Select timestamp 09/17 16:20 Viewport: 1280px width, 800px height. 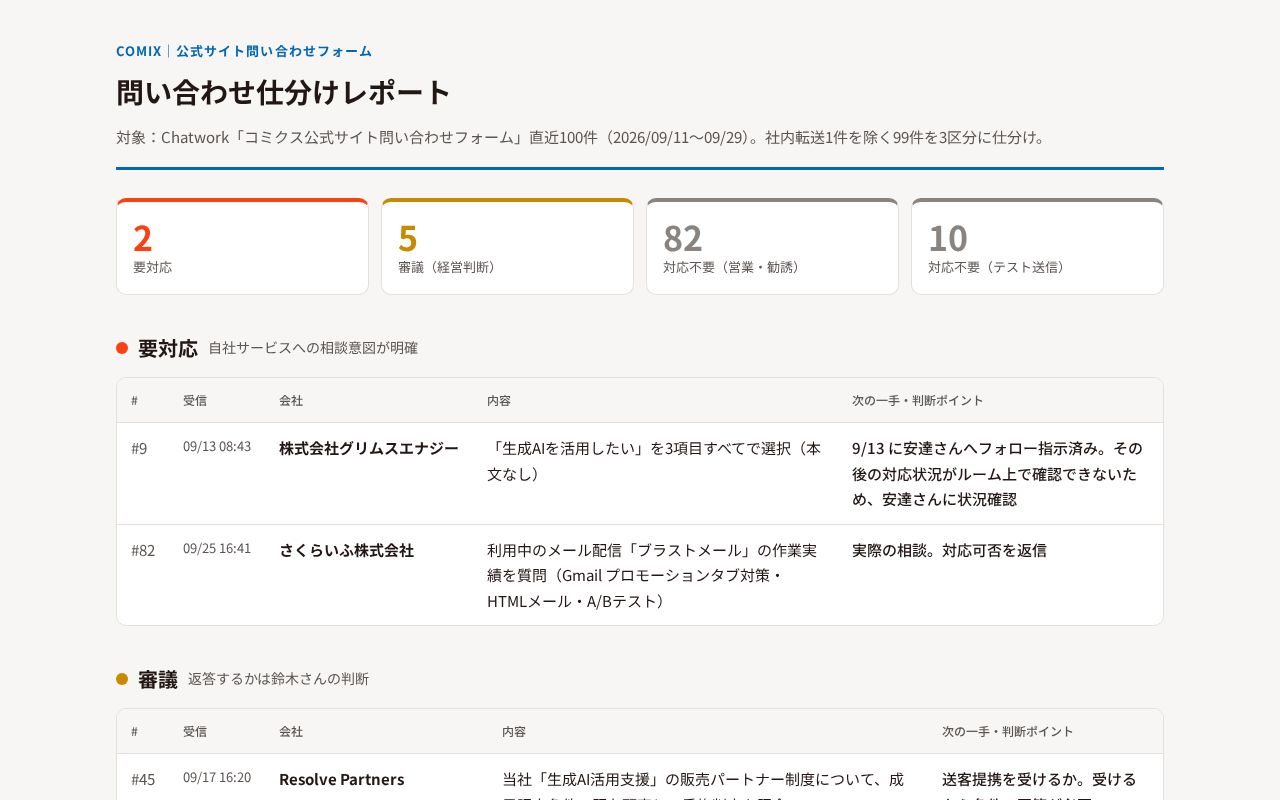pos(217,777)
